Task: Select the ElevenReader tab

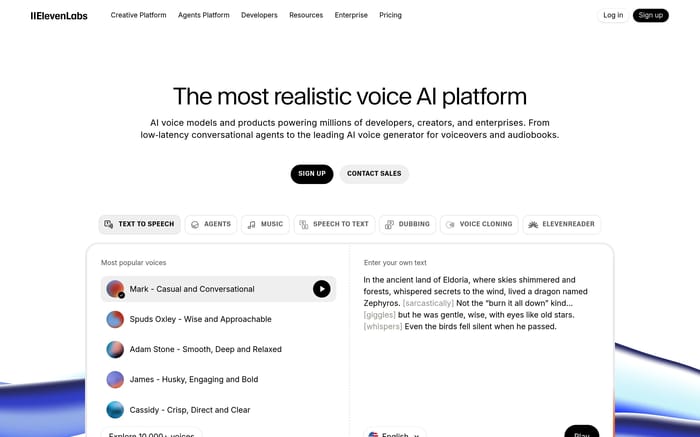Action: tap(562, 224)
